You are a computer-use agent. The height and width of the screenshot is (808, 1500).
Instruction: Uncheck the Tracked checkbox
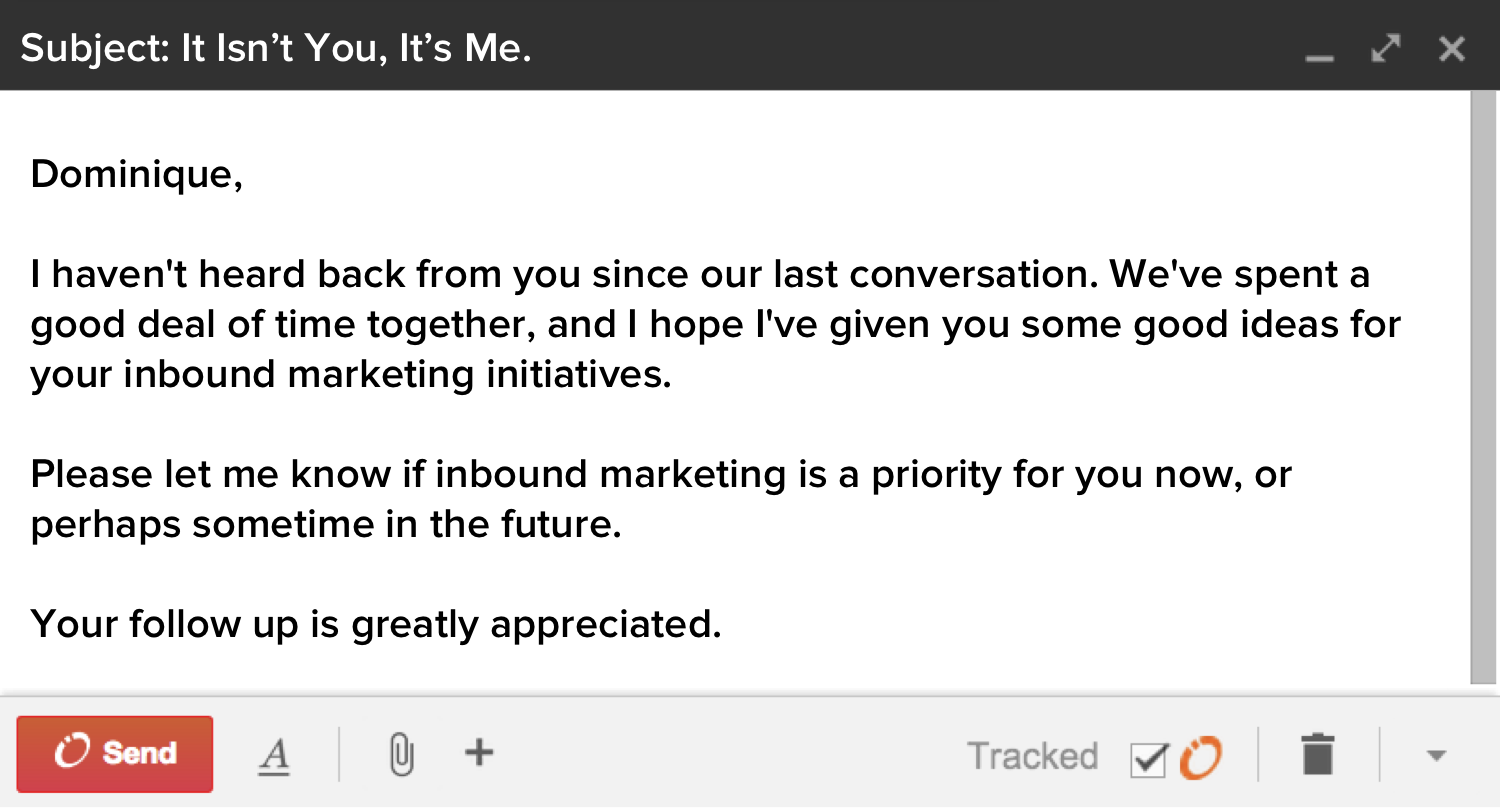(1149, 760)
